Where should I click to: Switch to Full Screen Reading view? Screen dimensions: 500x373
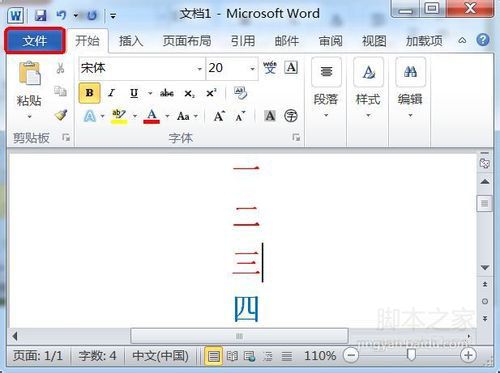click(x=232, y=356)
